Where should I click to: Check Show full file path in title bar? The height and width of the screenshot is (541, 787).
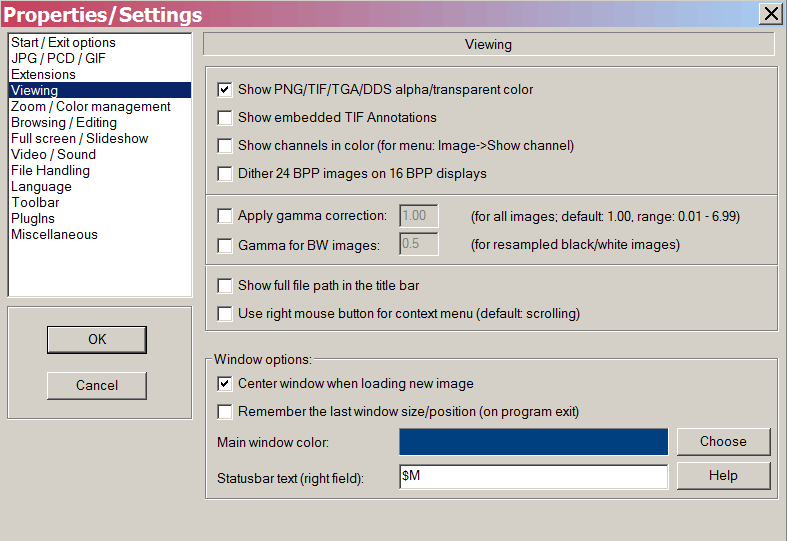[225, 286]
